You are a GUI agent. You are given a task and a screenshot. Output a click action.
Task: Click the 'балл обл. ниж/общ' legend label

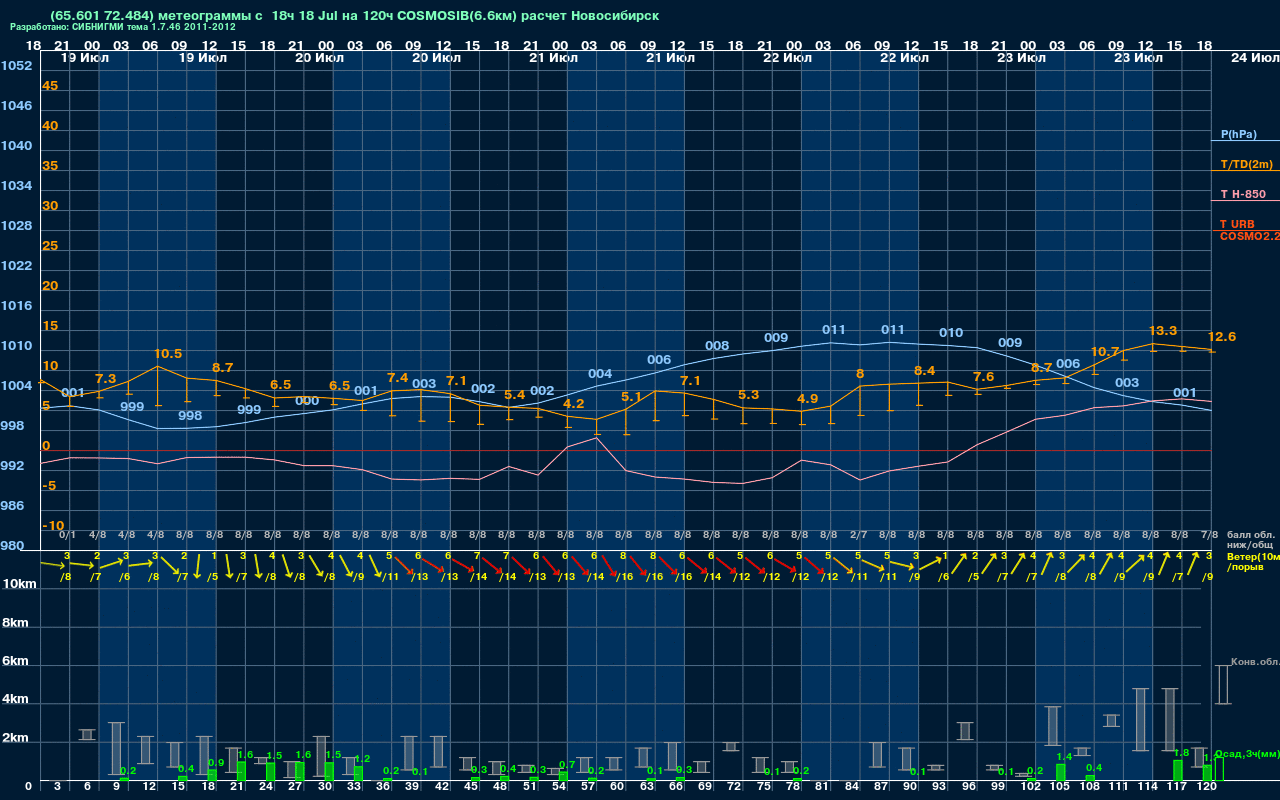coord(1250,540)
